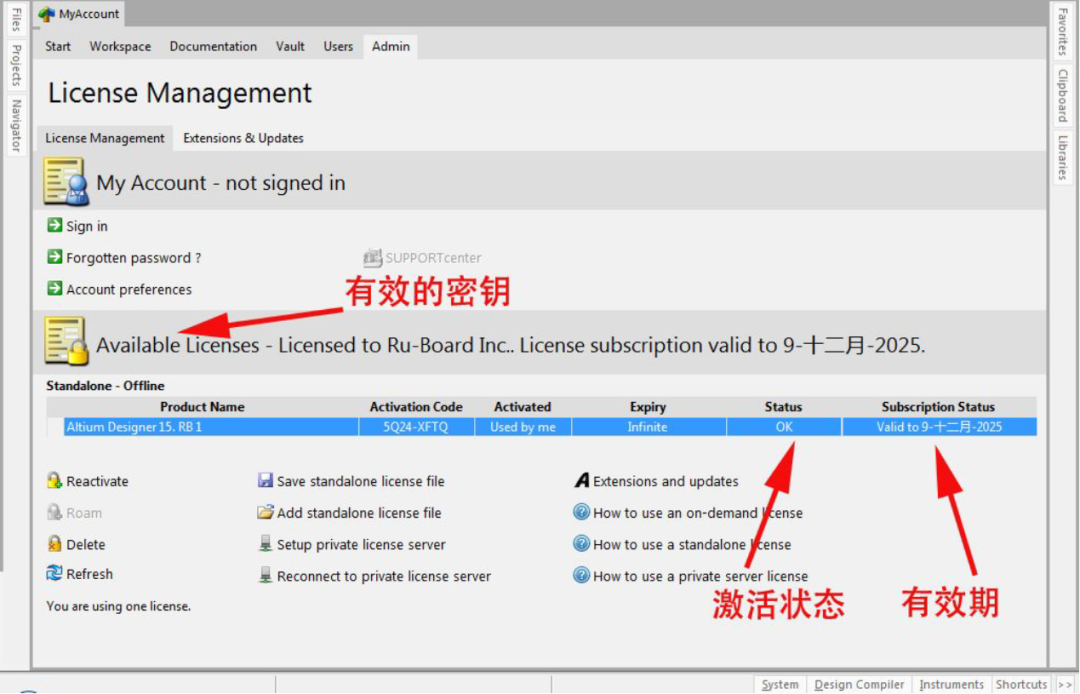The height and width of the screenshot is (694, 1080).
Task: Open How to use a private server license
Action: tap(700, 576)
